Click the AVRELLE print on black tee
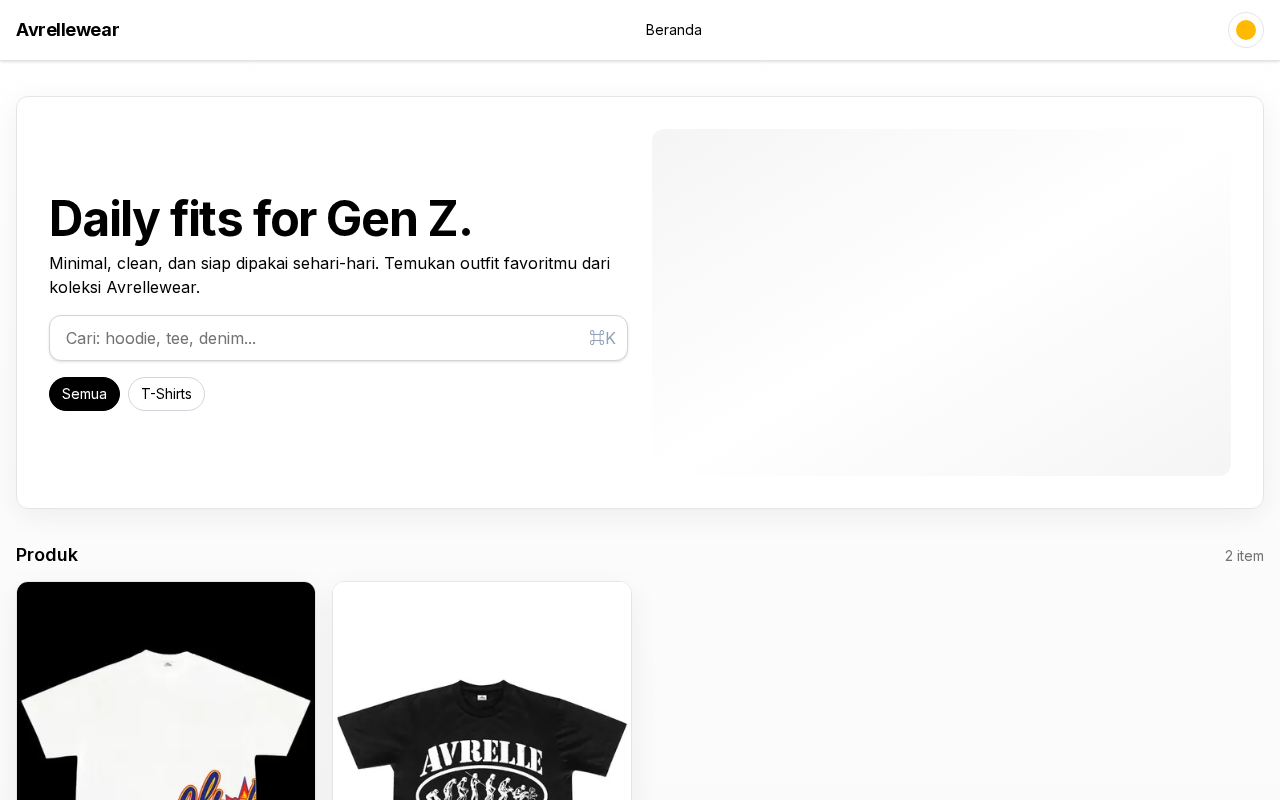This screenshot has width=1280, height=800. [481, 759]
